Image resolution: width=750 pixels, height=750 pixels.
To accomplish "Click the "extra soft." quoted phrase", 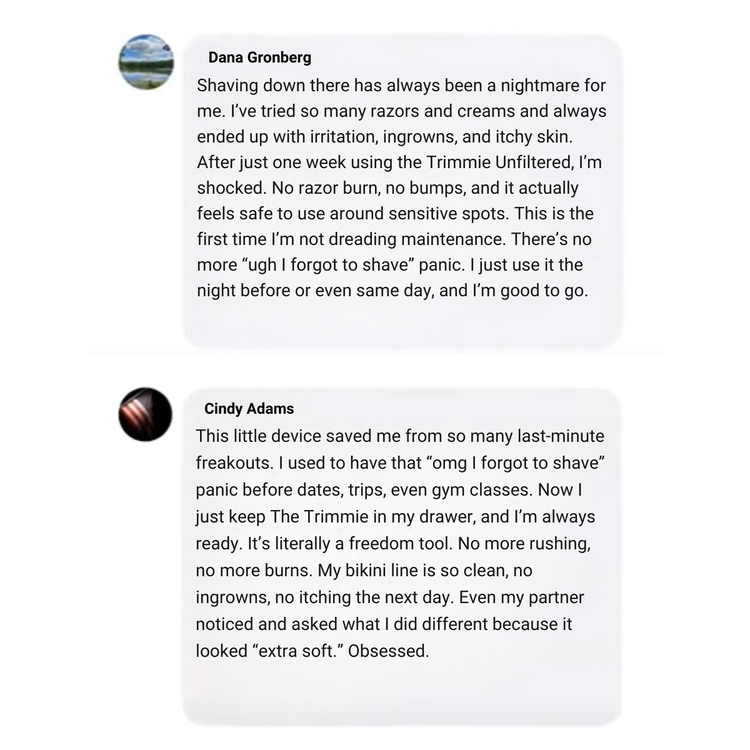I will click(x=300, y=652).
